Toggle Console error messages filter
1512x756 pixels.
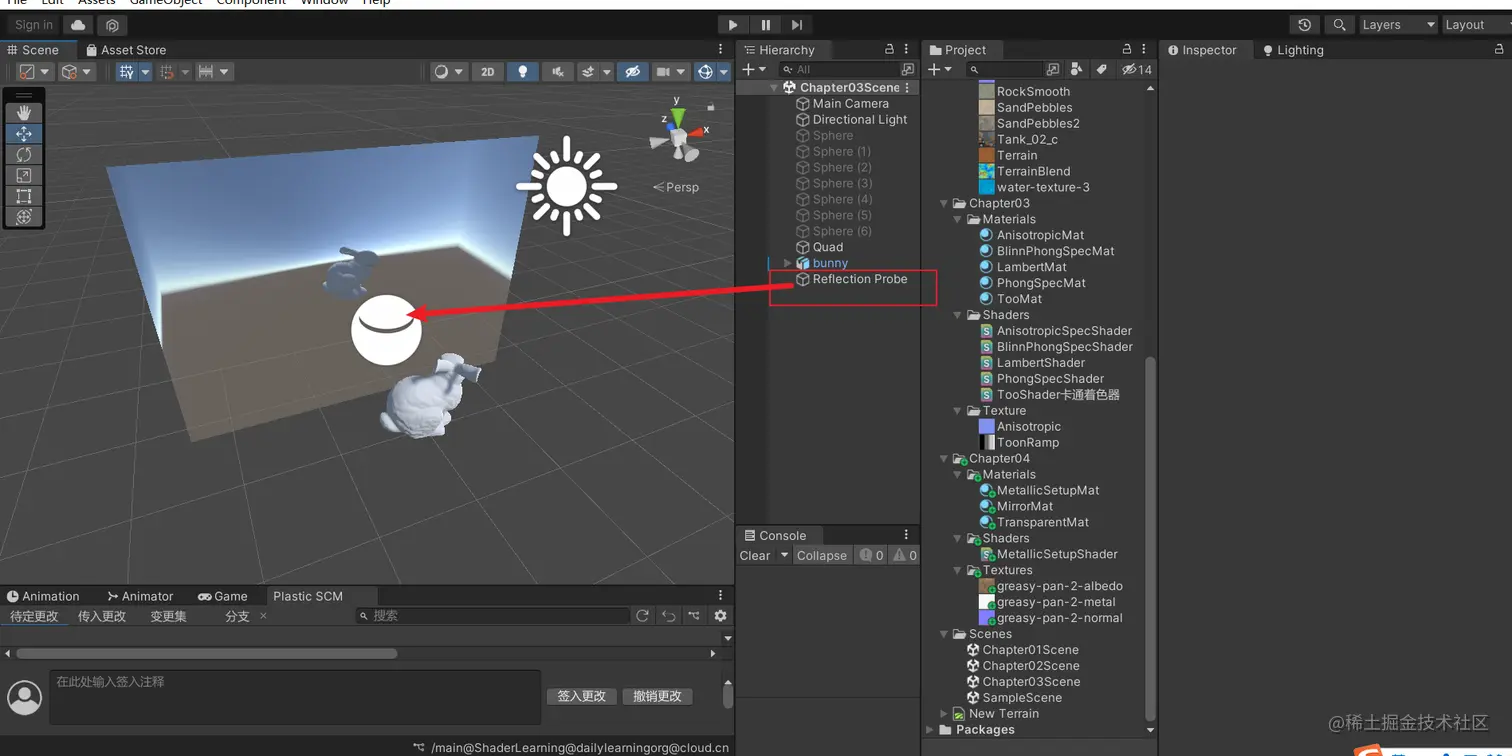click(x=871, y=556)
